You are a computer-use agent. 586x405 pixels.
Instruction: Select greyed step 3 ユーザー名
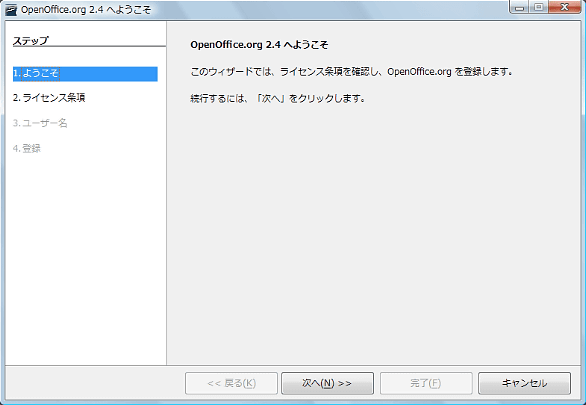coord(40,123)
